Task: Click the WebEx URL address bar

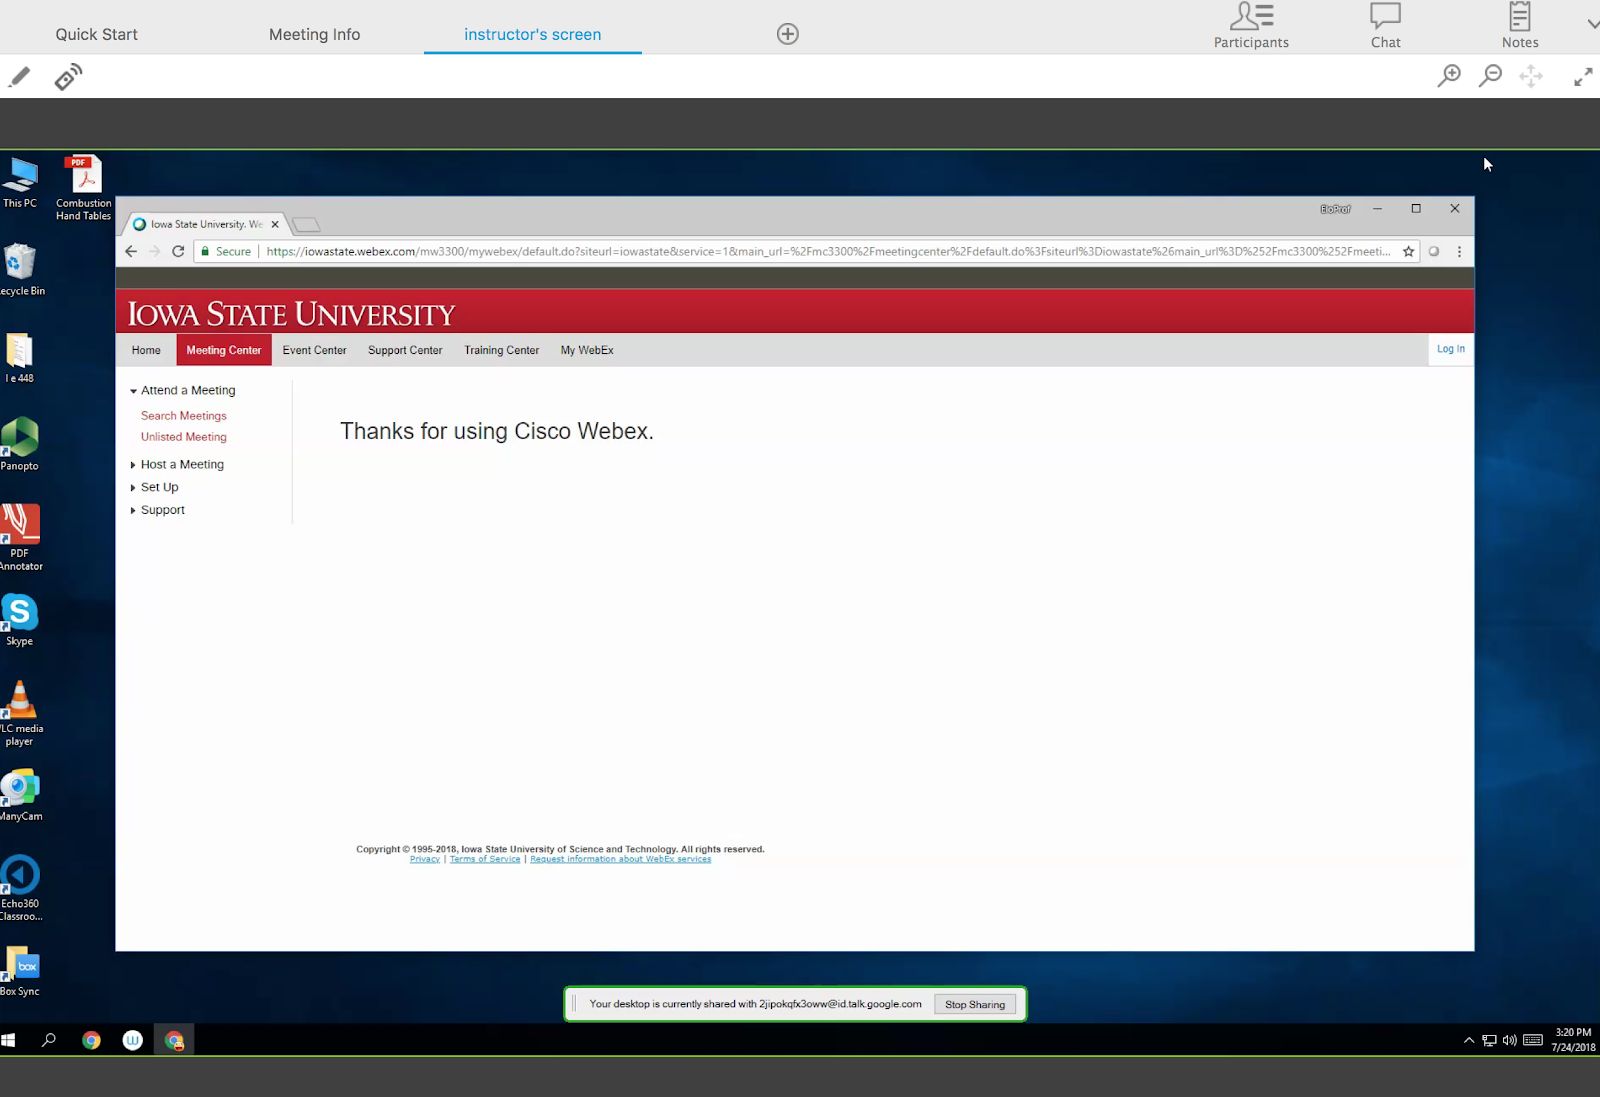Action: coord(828,251)
